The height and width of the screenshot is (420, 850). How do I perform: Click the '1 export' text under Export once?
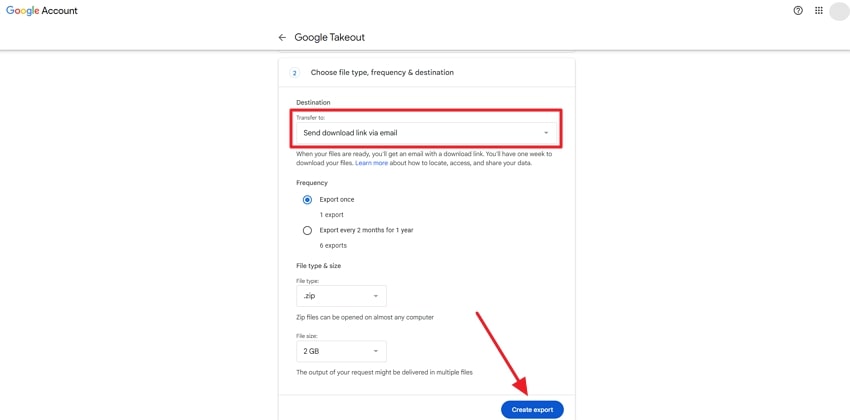(x=331, y=215)
